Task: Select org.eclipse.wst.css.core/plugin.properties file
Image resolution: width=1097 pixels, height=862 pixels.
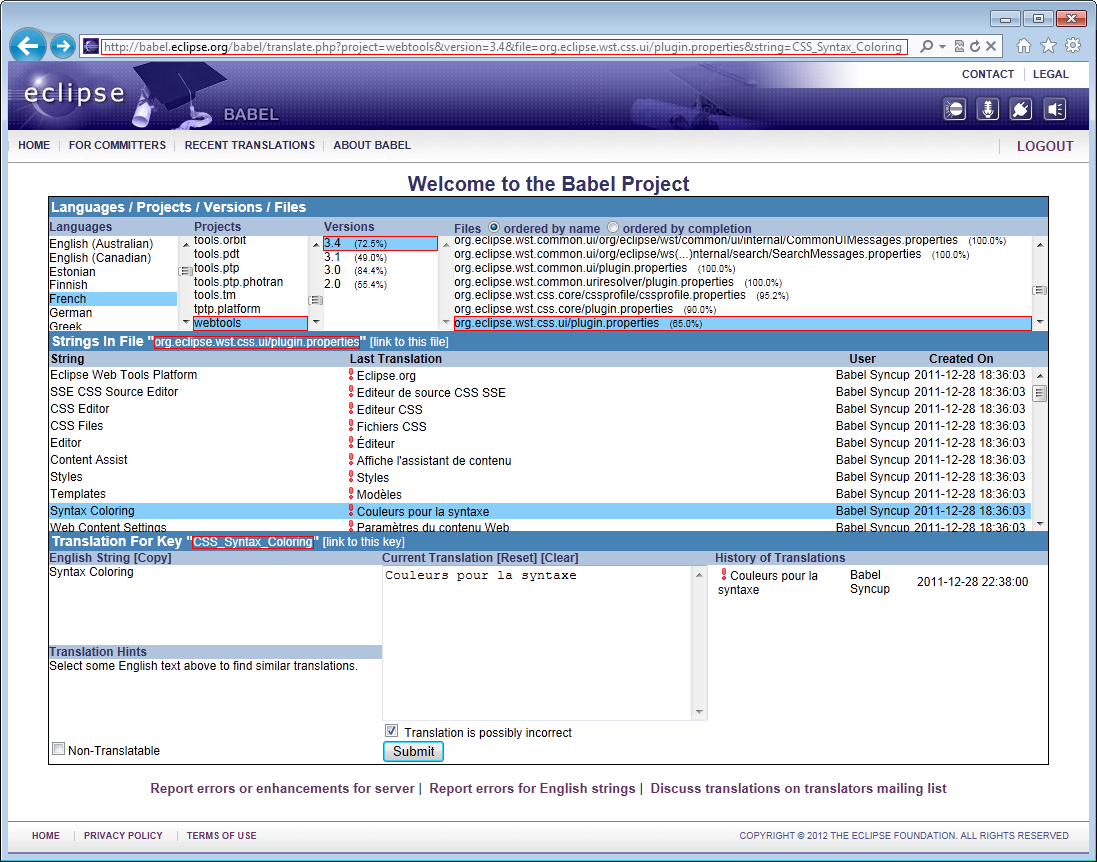Action: (x=742, y=309)
